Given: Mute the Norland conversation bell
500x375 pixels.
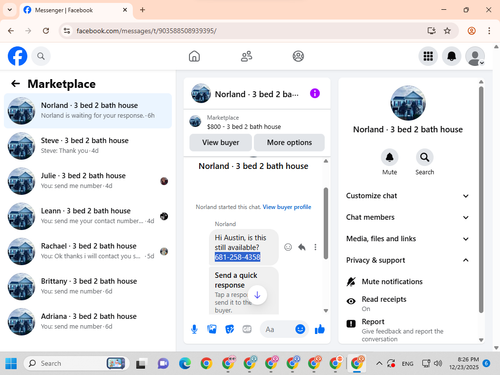Looking at the screenshot, I should (x=389, y=157).
